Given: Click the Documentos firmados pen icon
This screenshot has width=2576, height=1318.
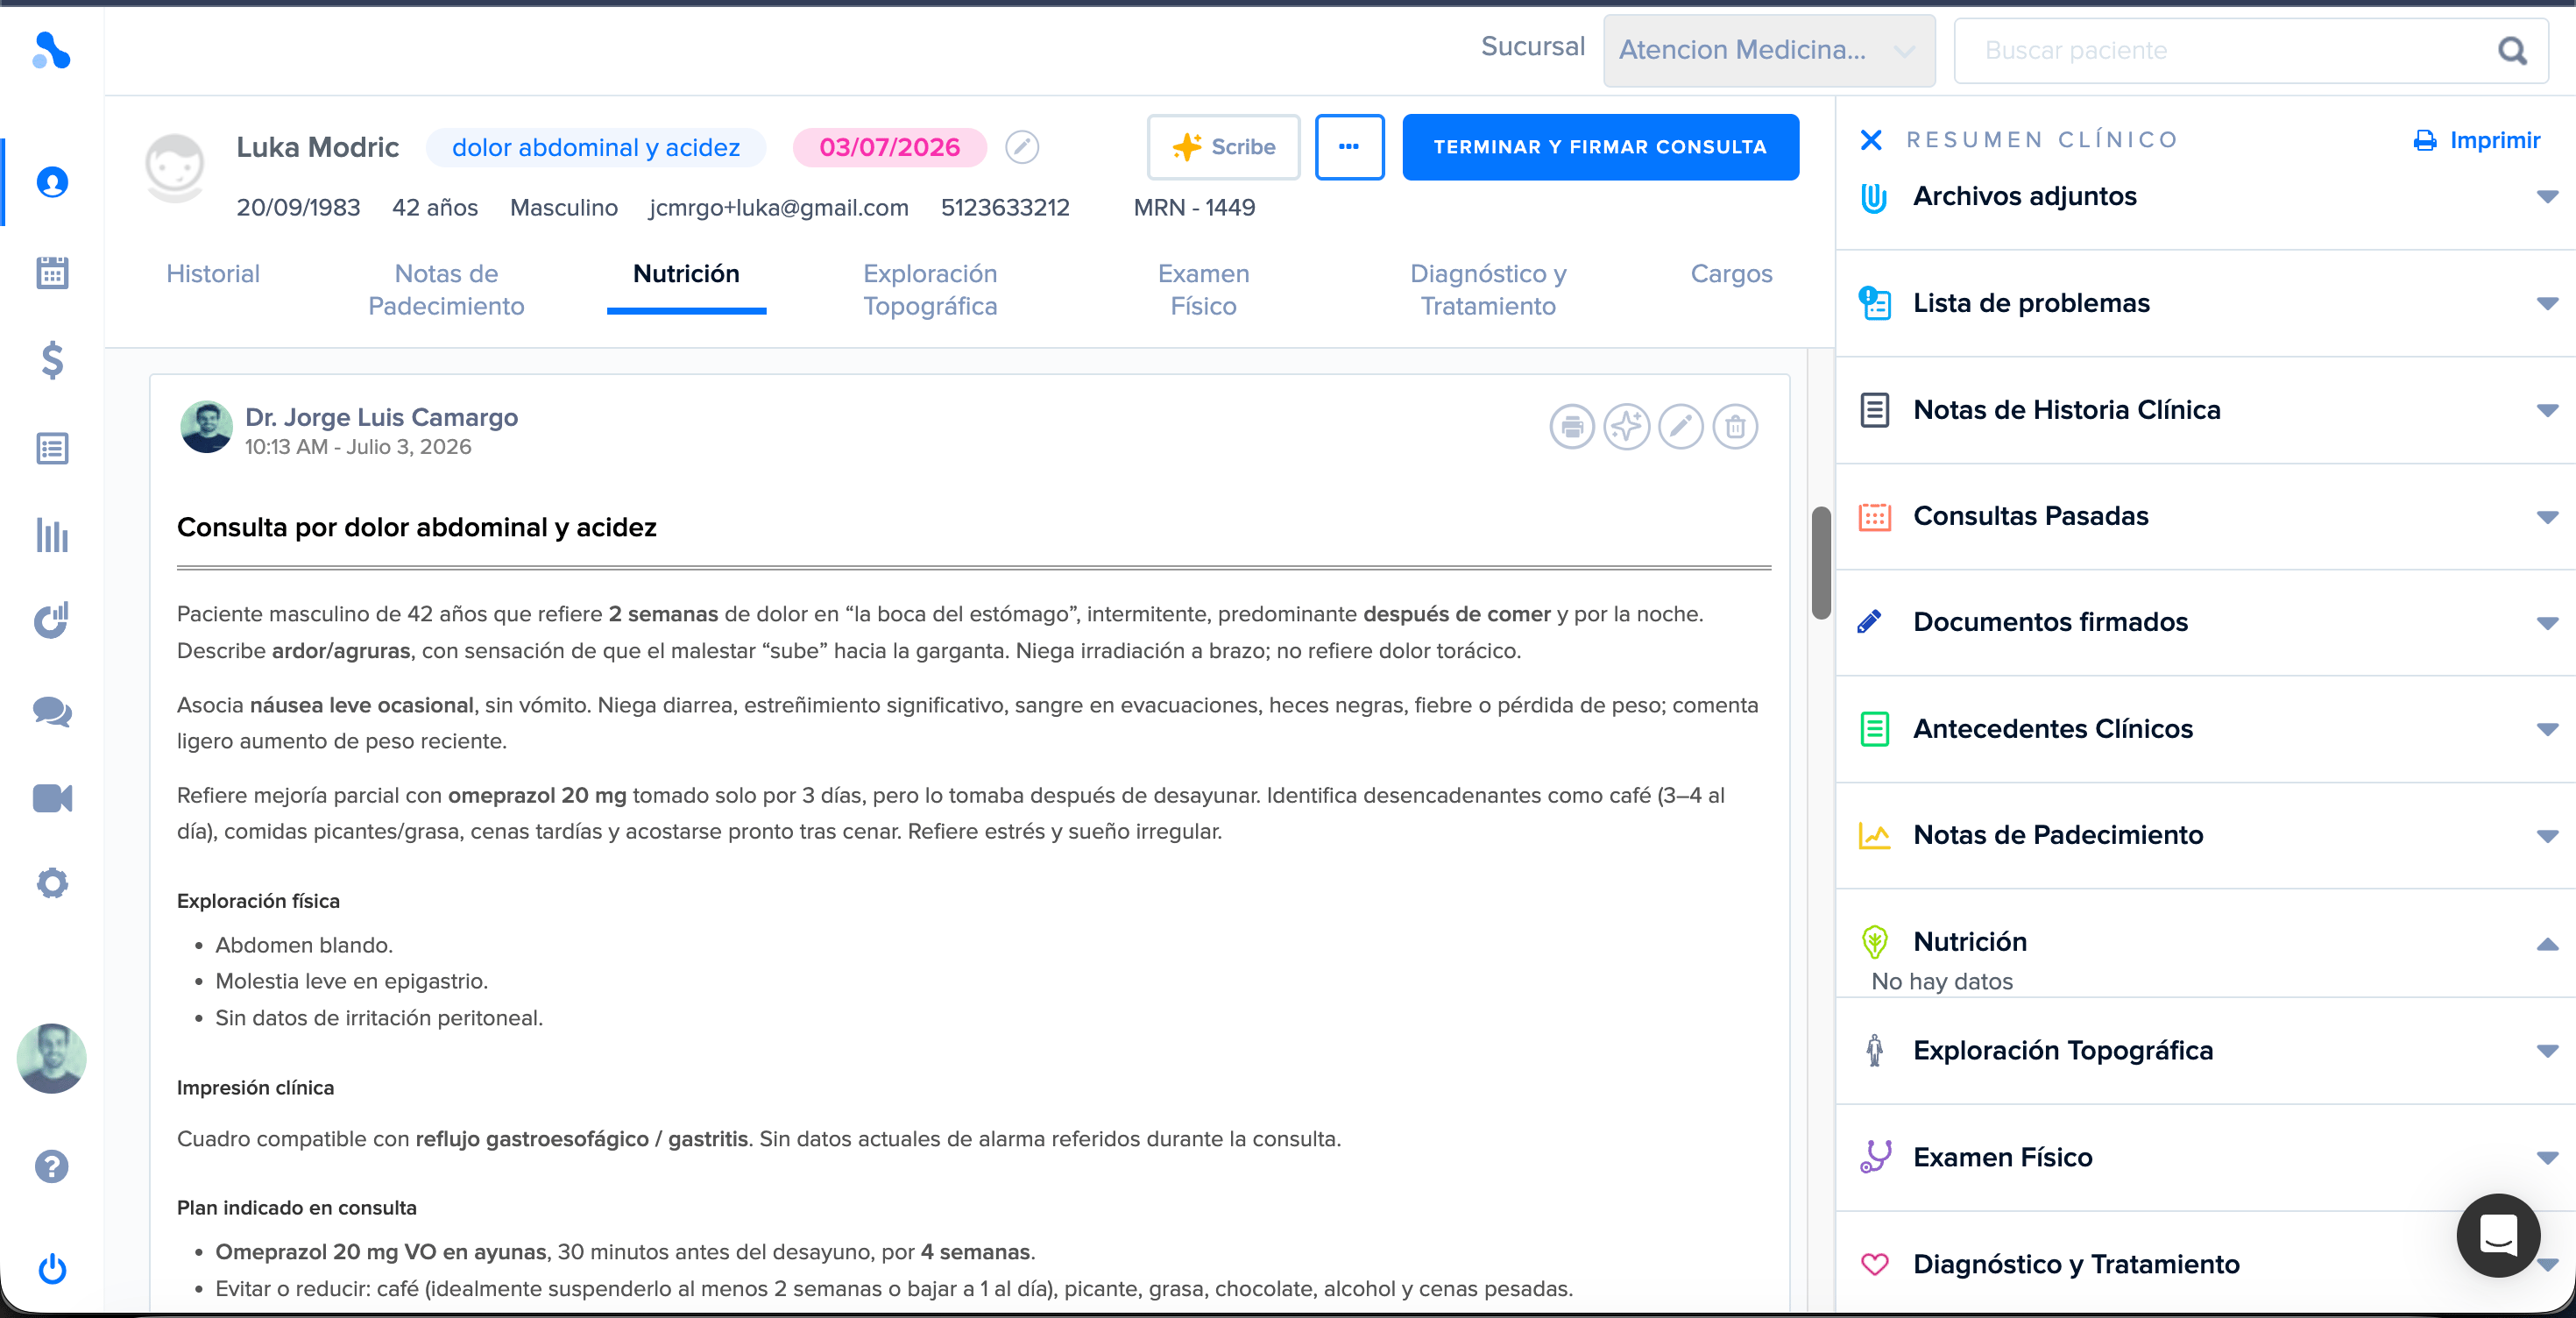Looking at the screenshot, I should (1870, 622).
